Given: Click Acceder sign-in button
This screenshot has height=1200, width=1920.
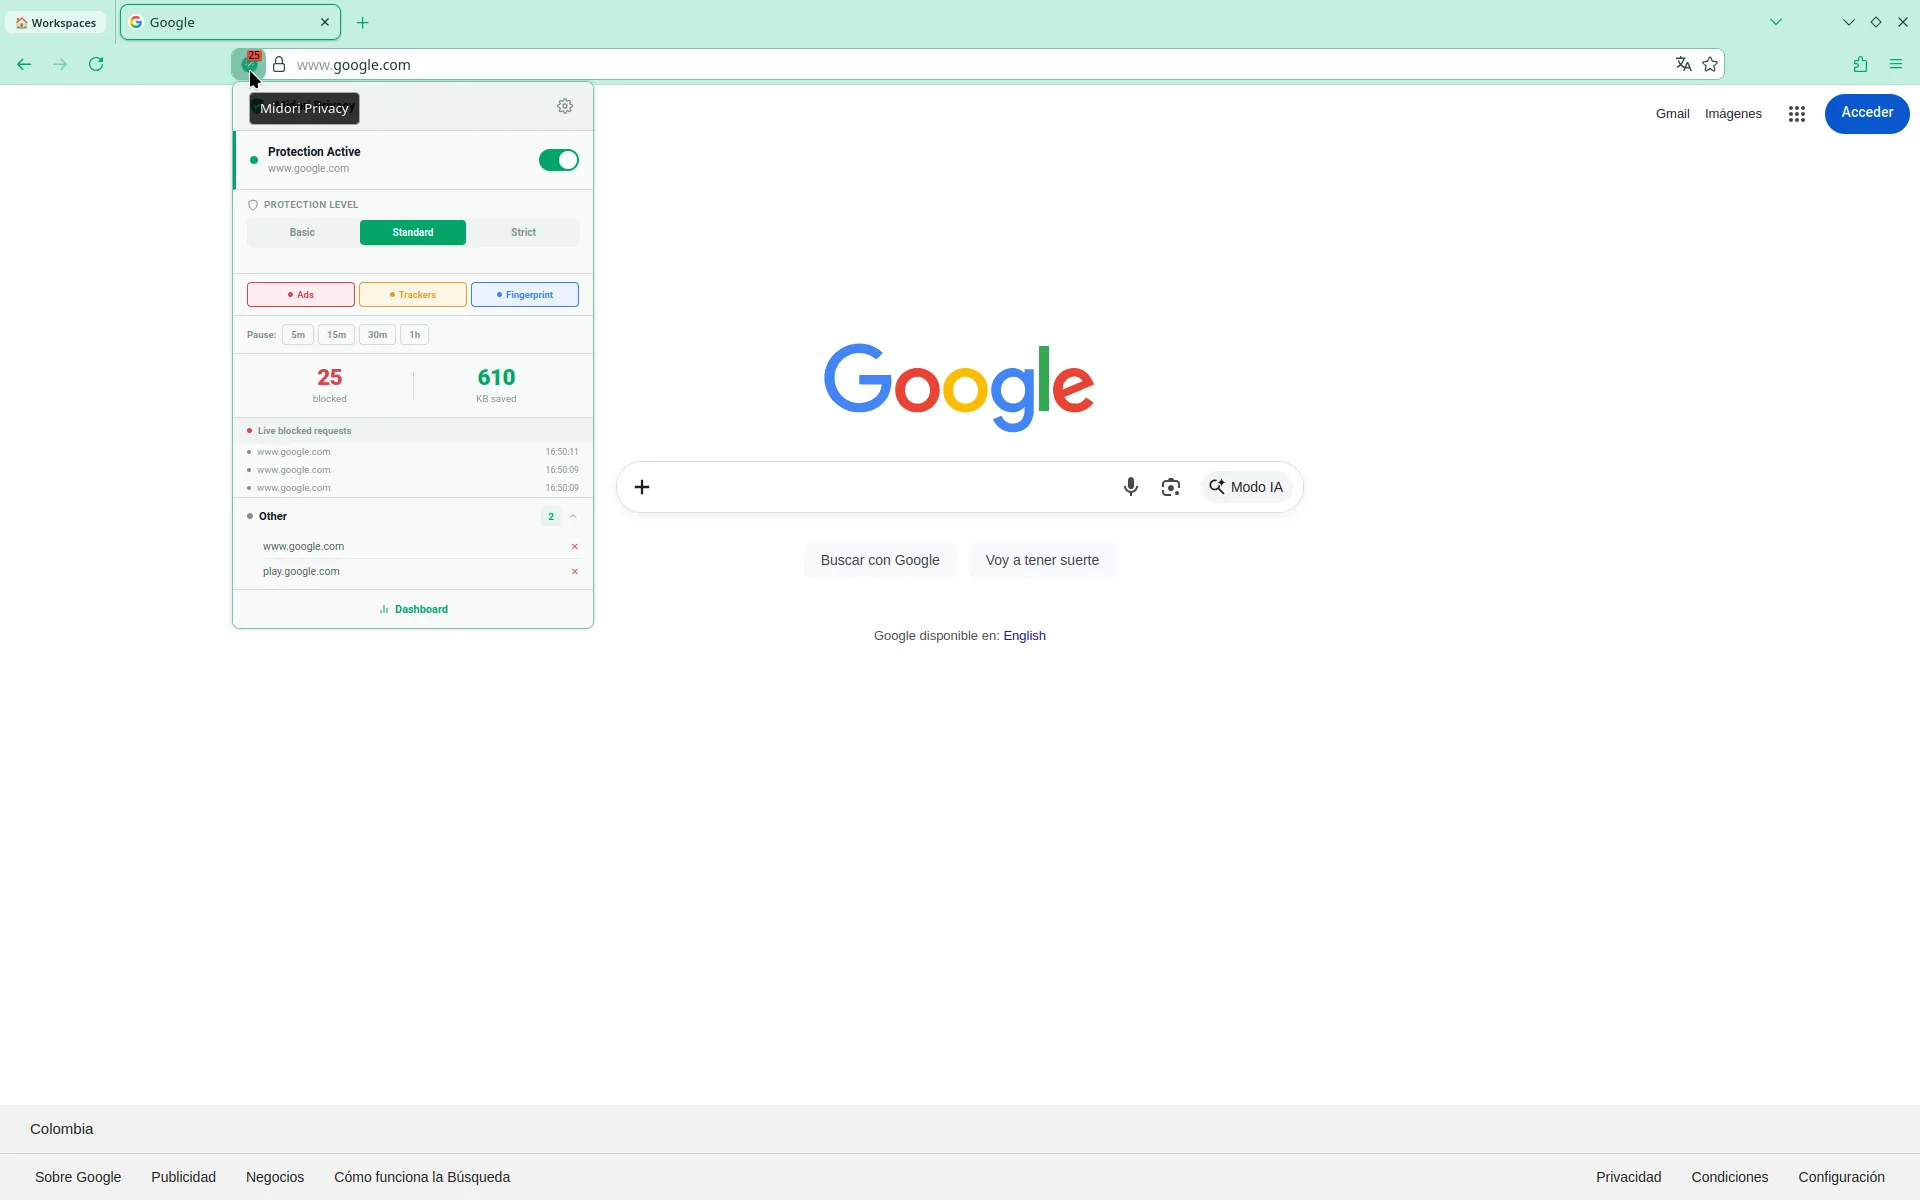Looking at the screenshot, I should tap(1867, 113).
